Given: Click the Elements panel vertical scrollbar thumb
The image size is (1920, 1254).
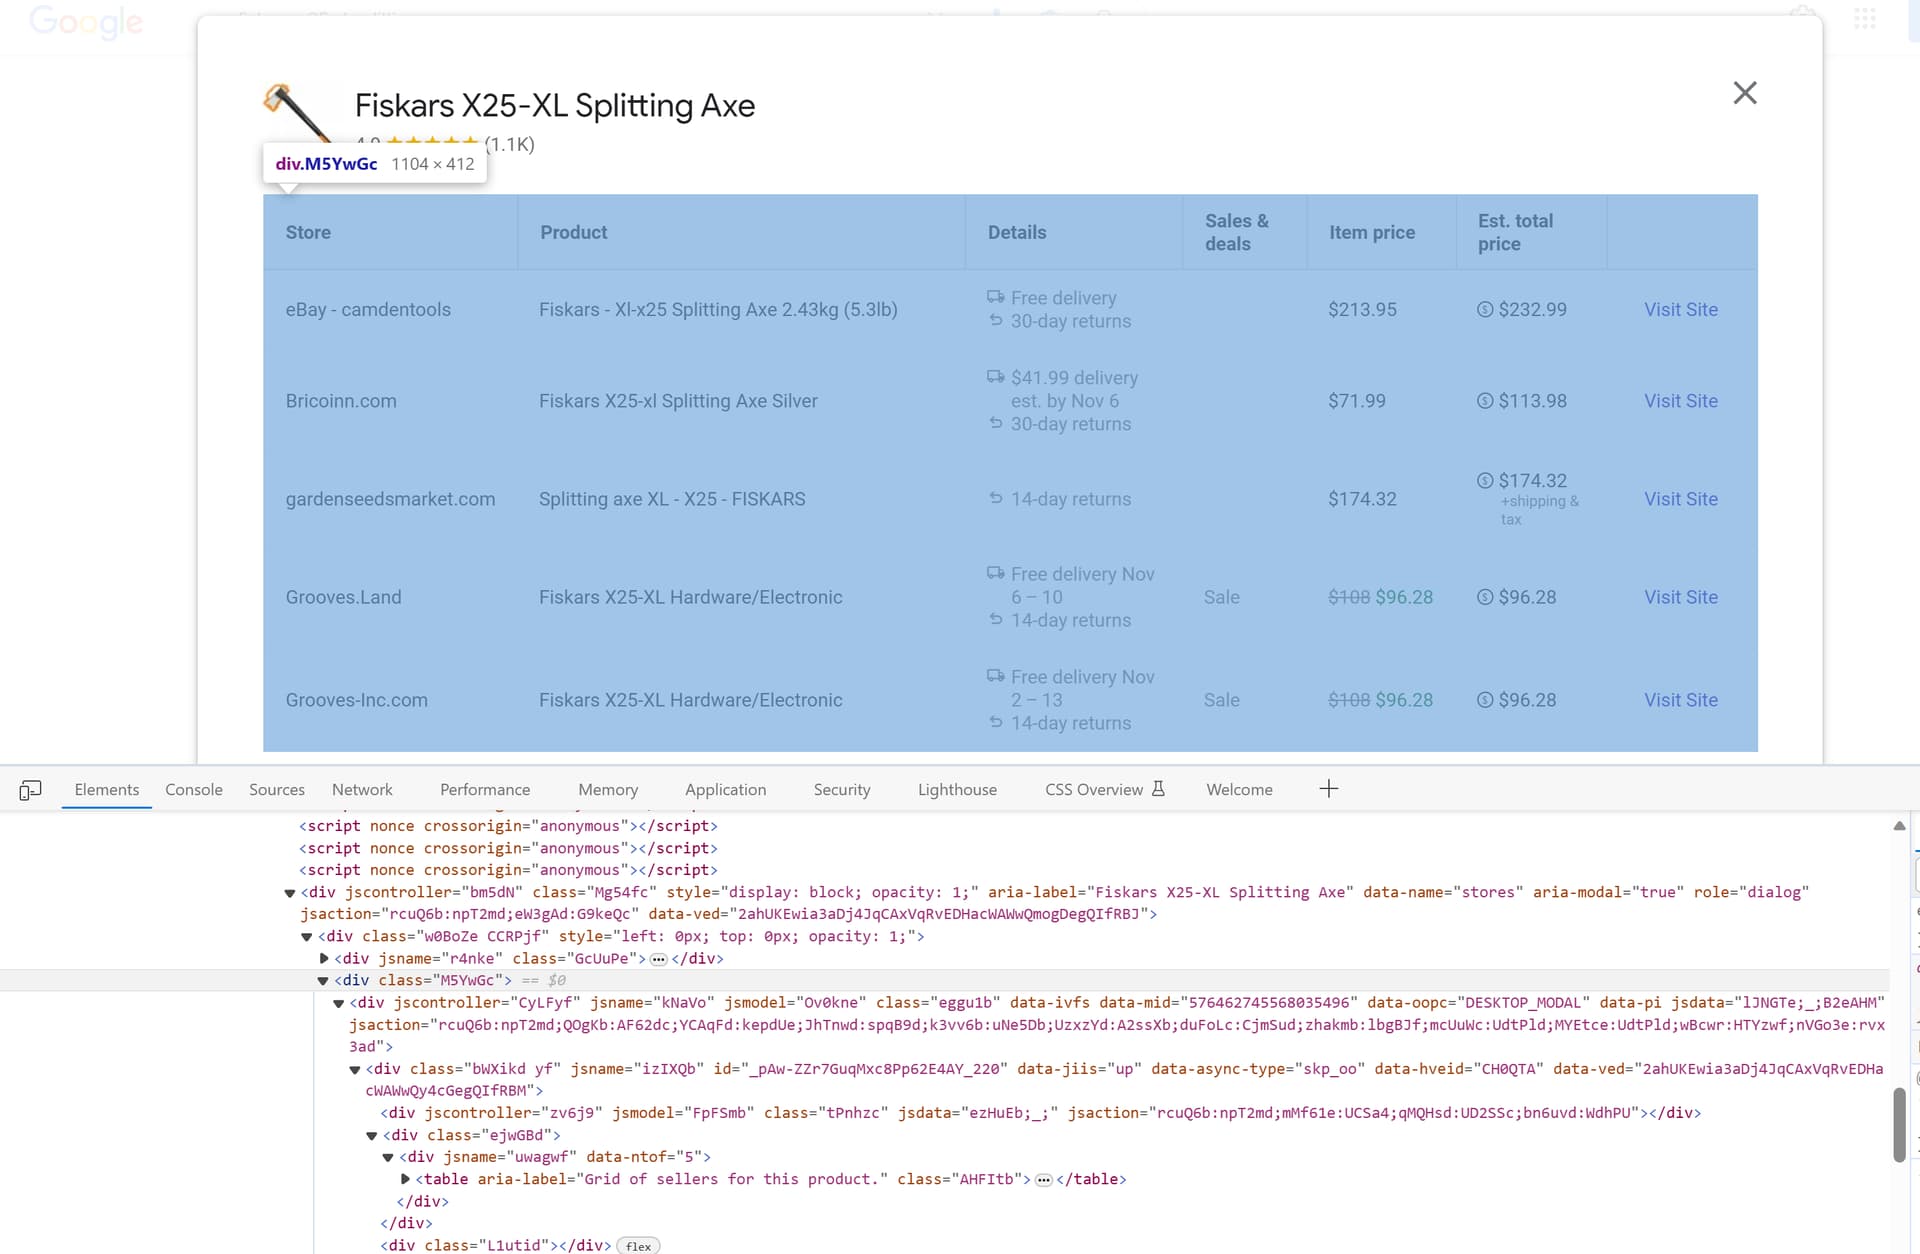Looking at the screenshot, I should coord(1899,1125).
